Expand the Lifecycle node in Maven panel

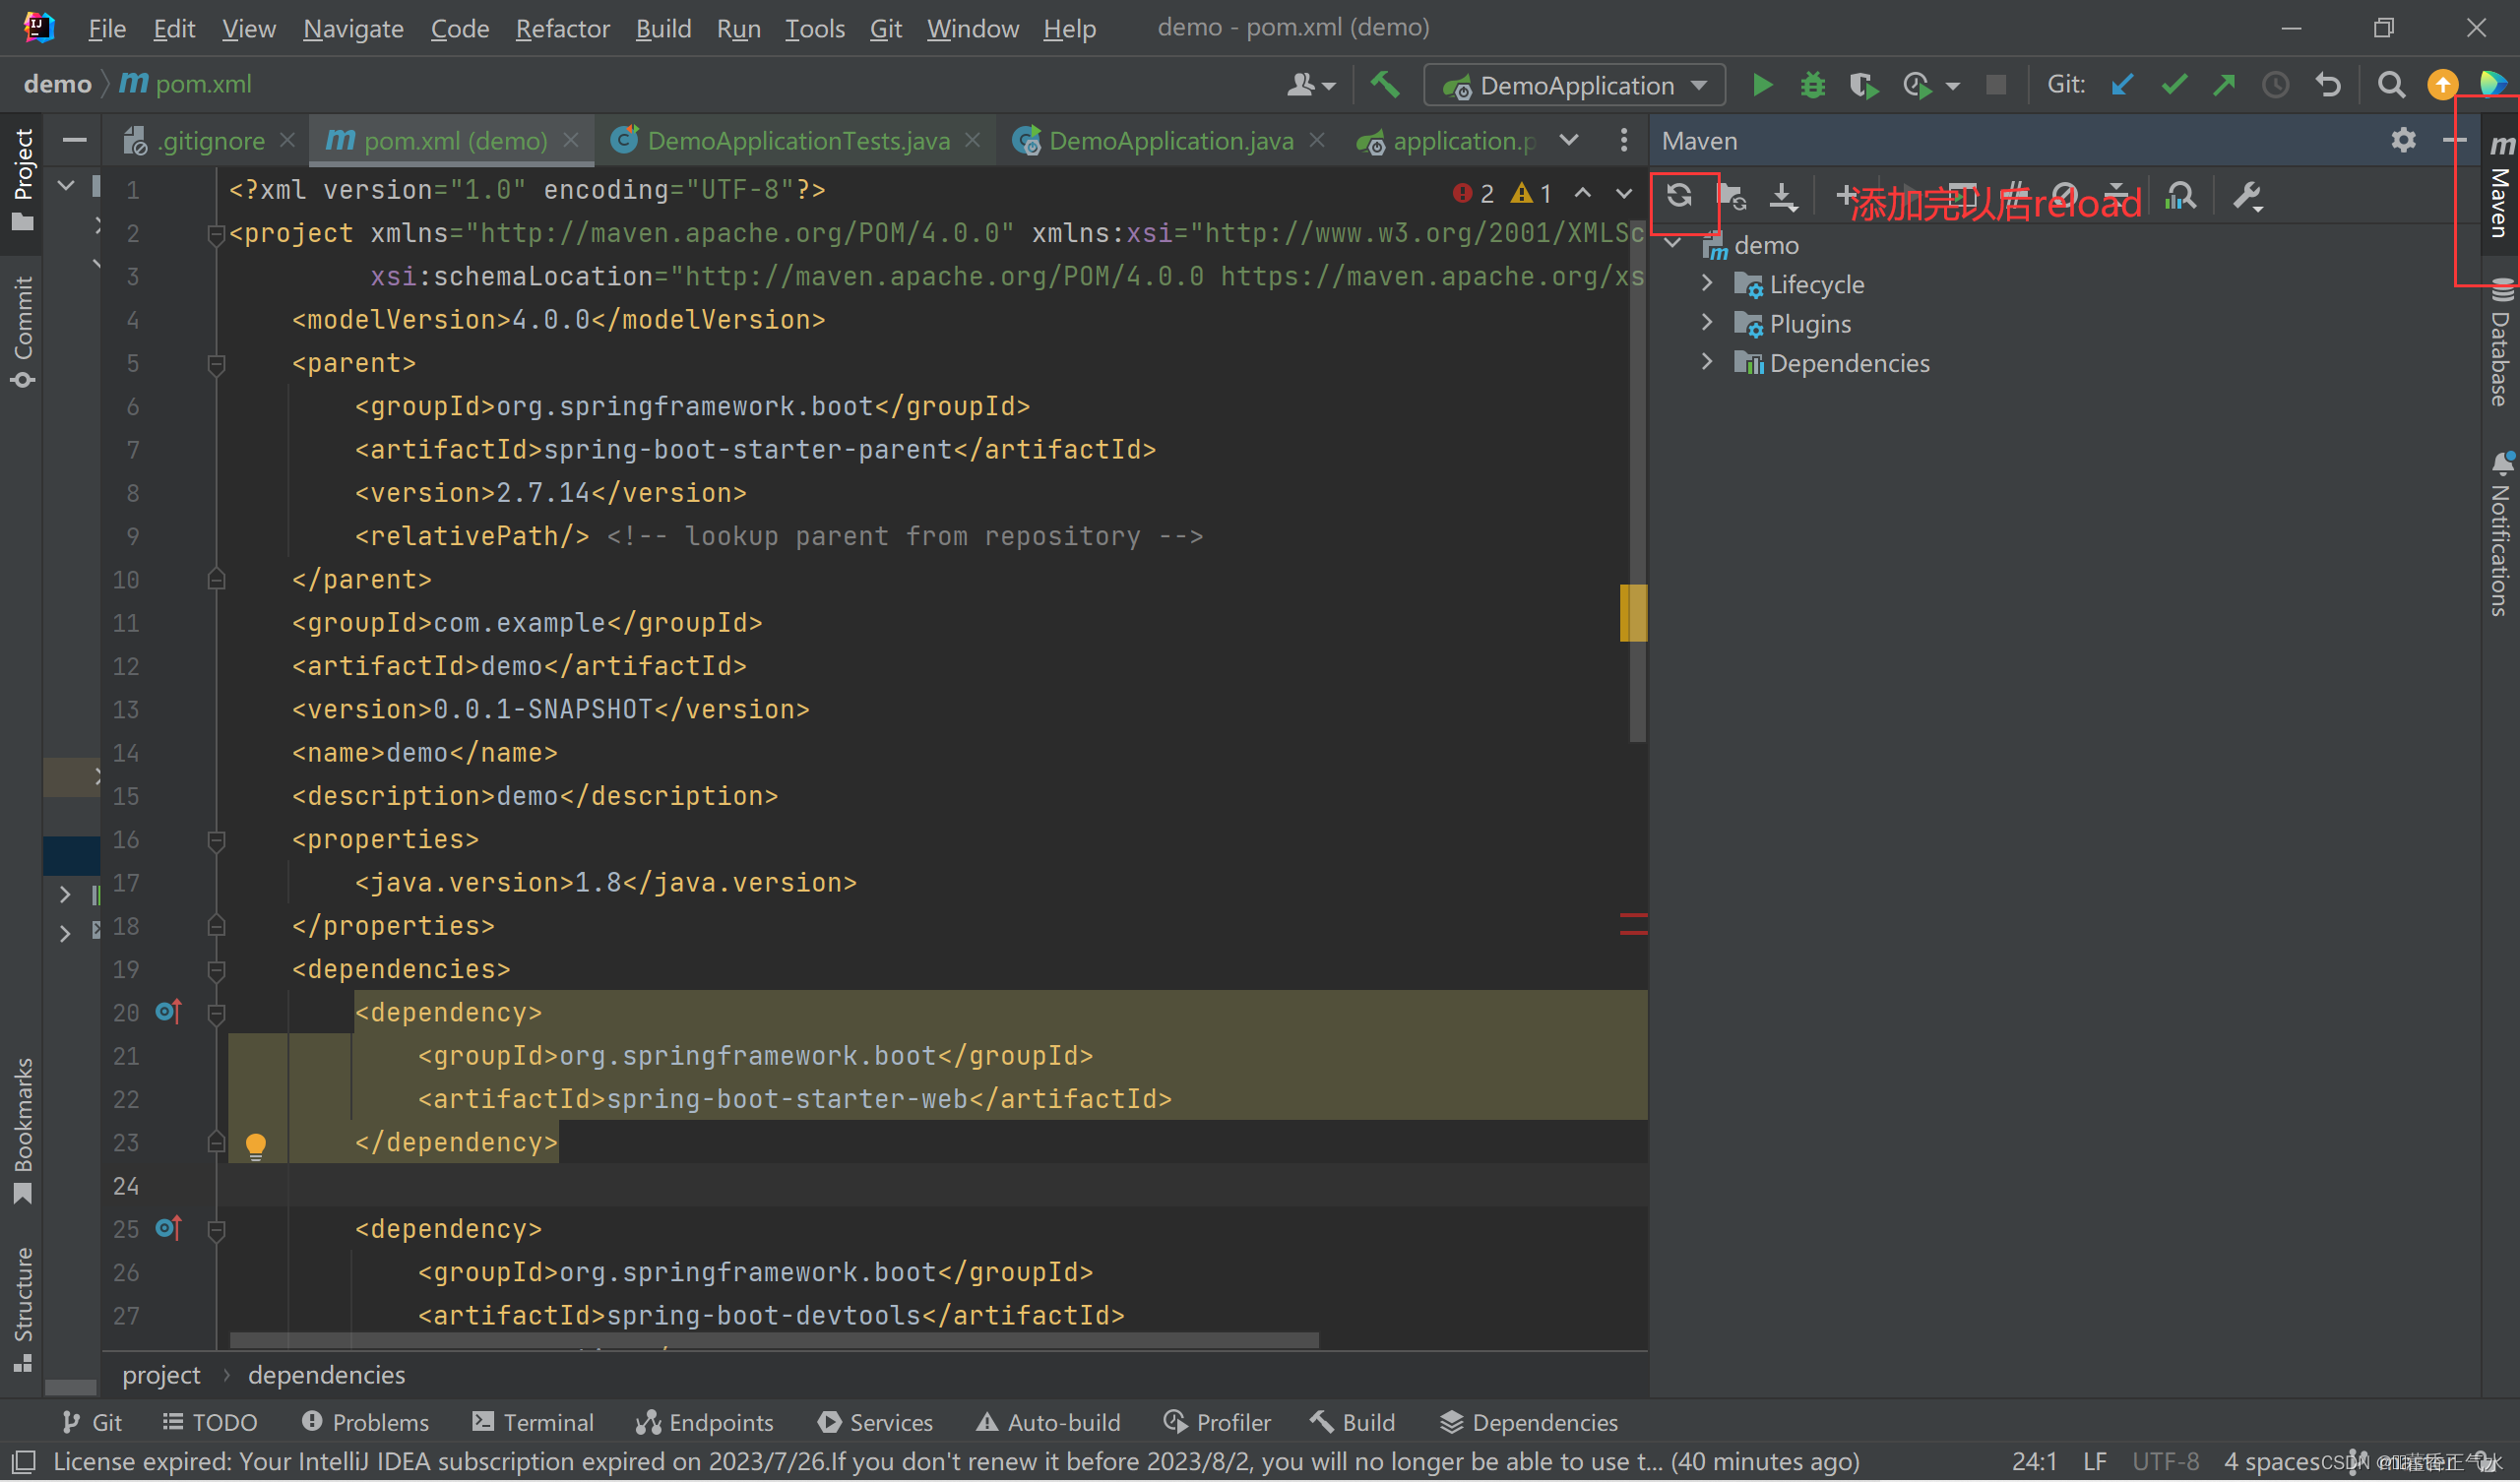click(x=1708, y=284)
